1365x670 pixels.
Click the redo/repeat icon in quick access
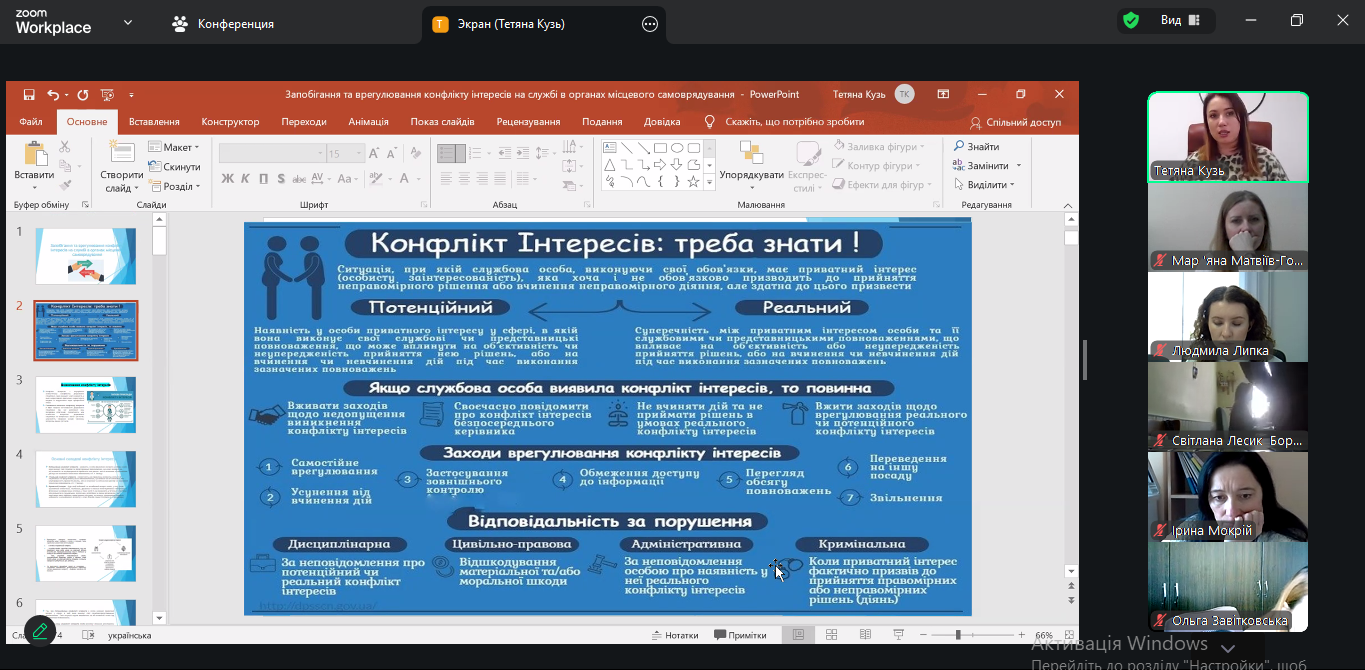pyautogui.click(x=82, y=95)
